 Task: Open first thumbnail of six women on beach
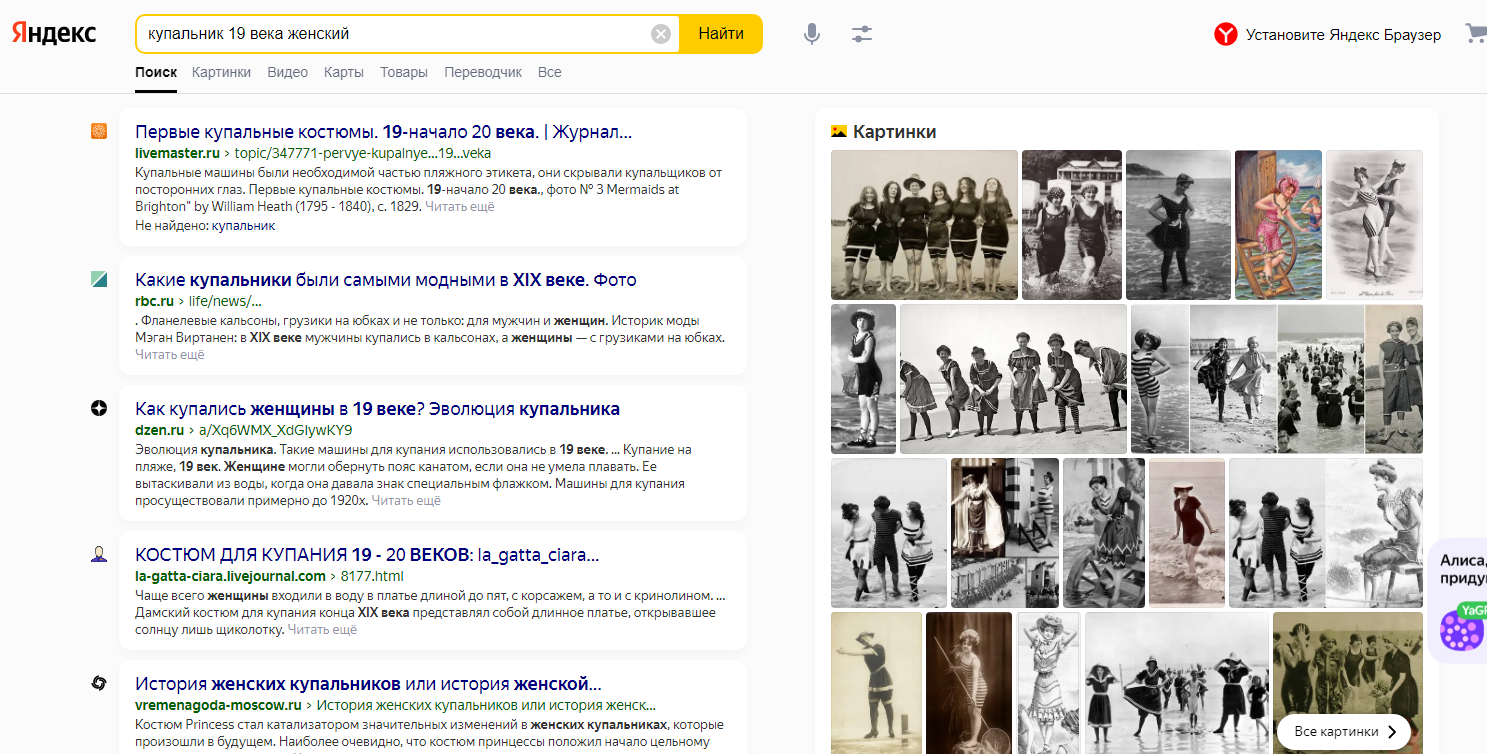924,225
